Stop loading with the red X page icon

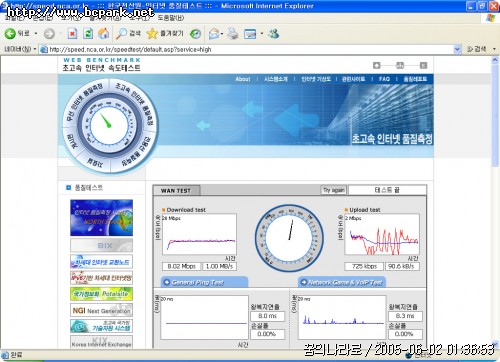pos(72,33)
